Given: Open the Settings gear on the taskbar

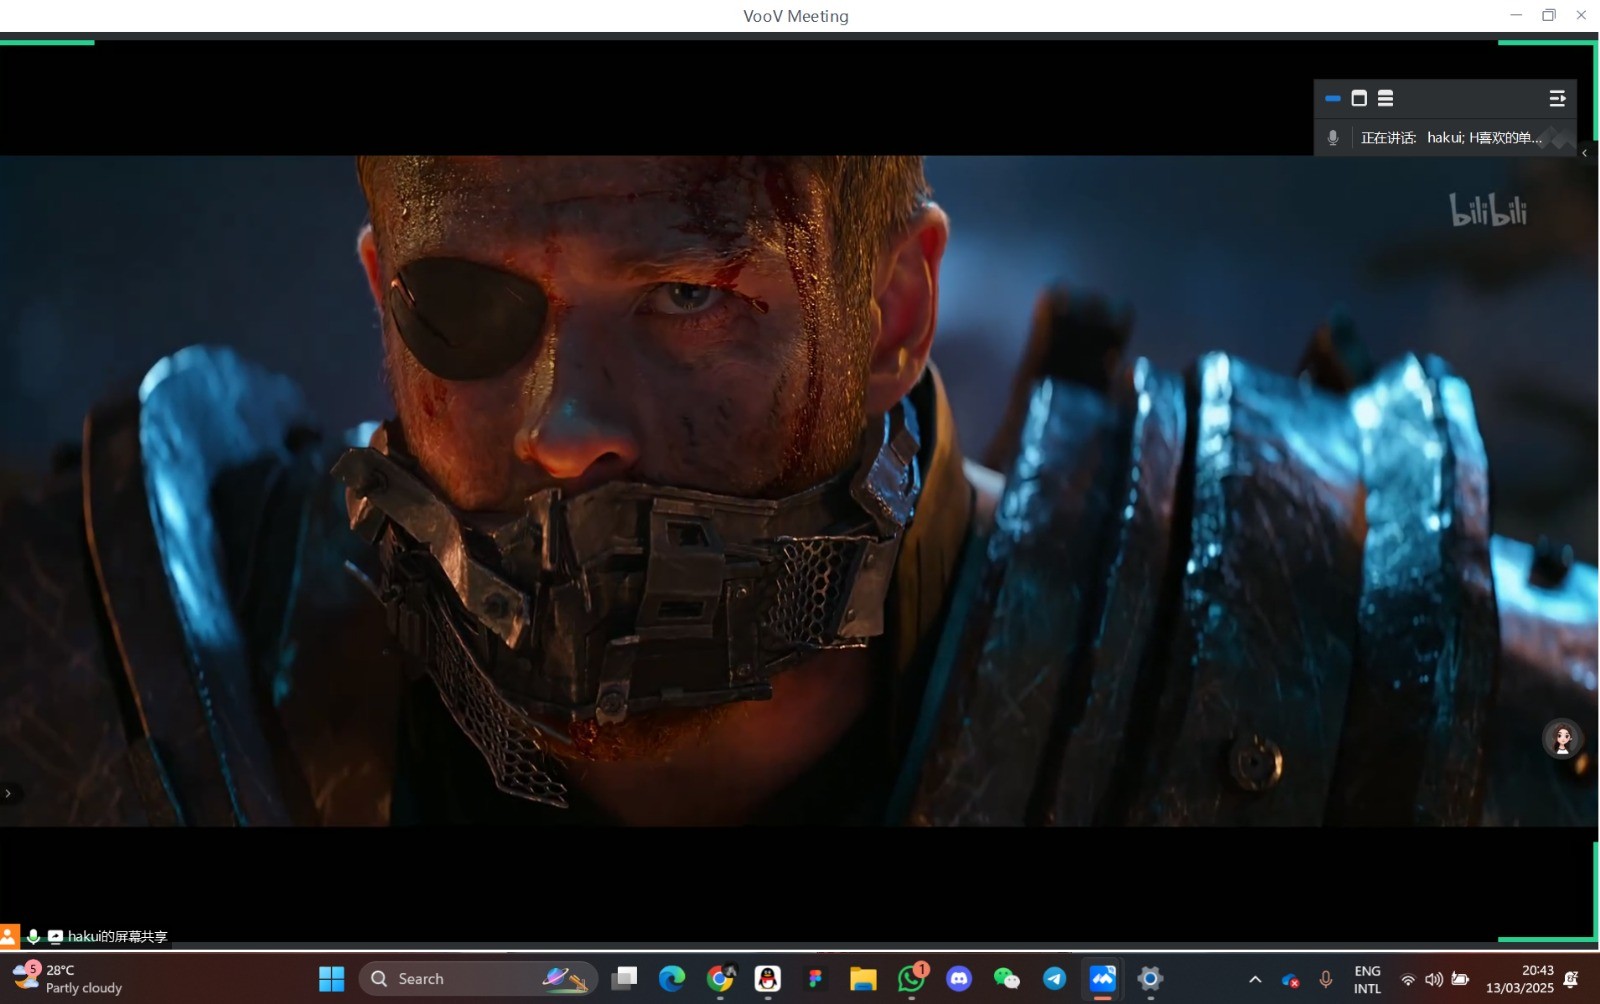Looking at the screenshot, I should (1150, 978).
